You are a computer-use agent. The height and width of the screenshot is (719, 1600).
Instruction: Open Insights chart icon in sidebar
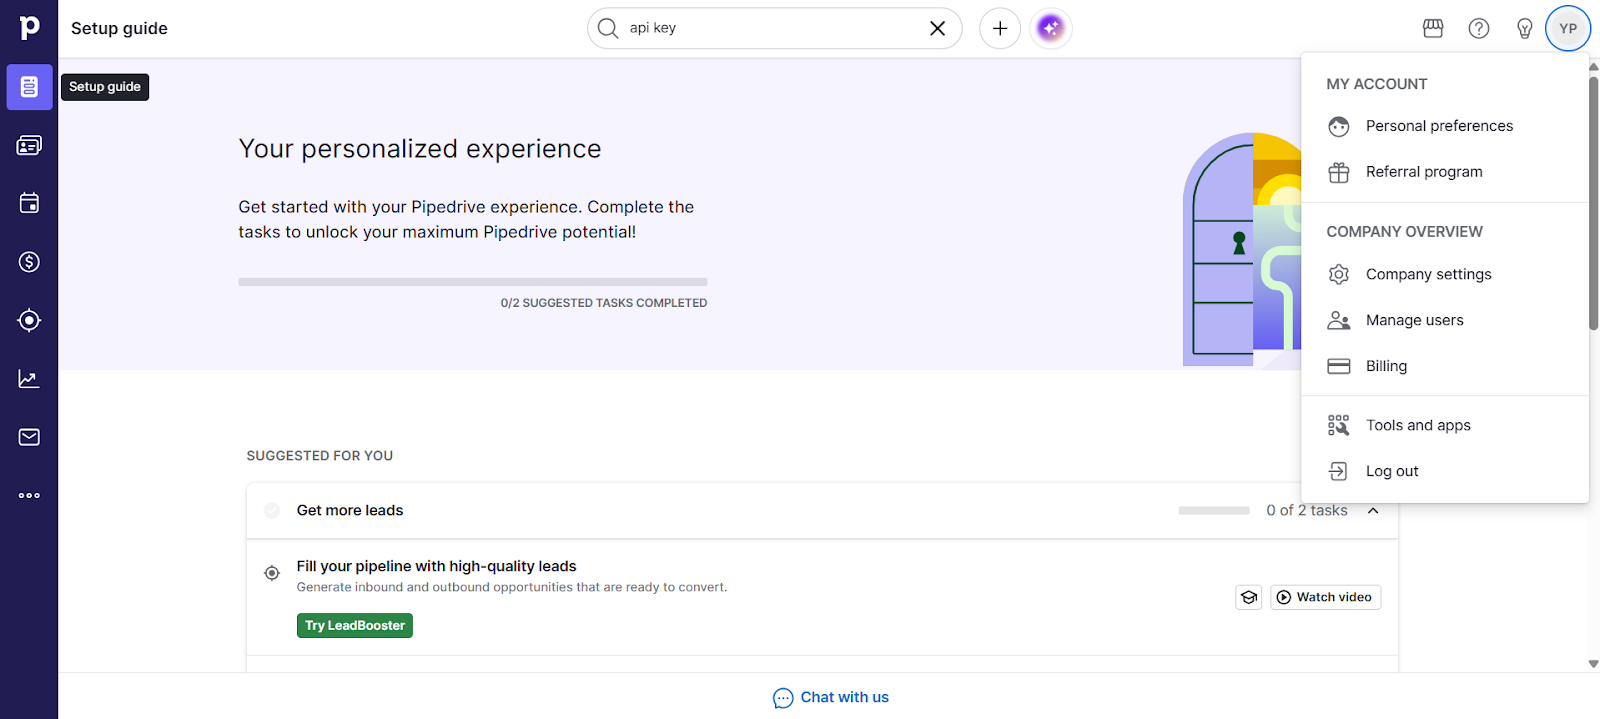pos(29,379)
